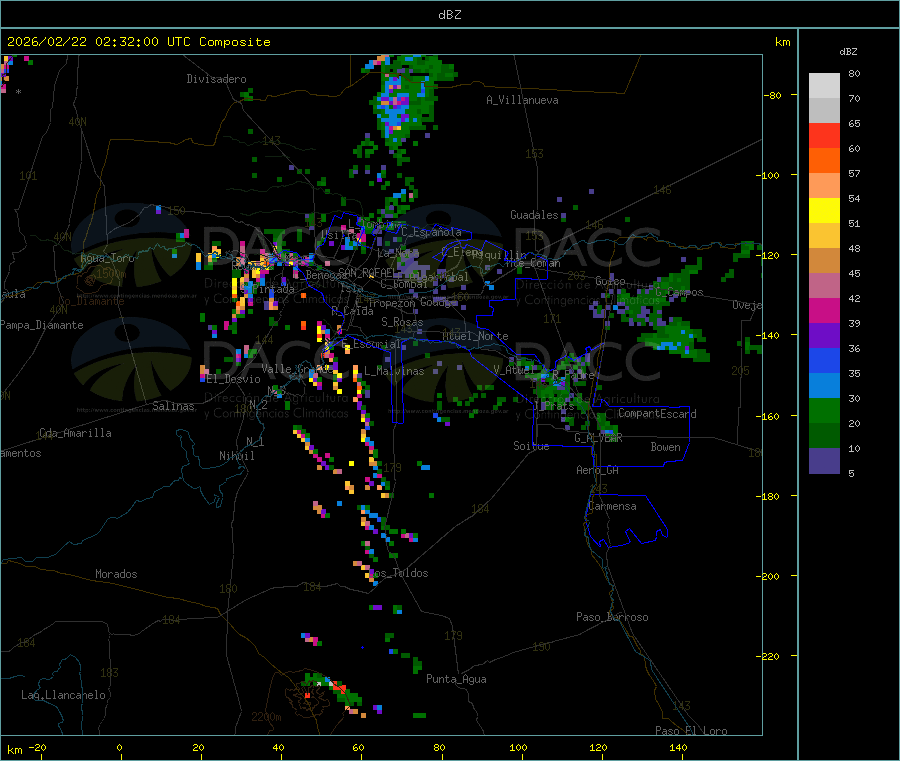Click the A_Villanueva map label
The image size is (900, 761).
pos(522,100)
